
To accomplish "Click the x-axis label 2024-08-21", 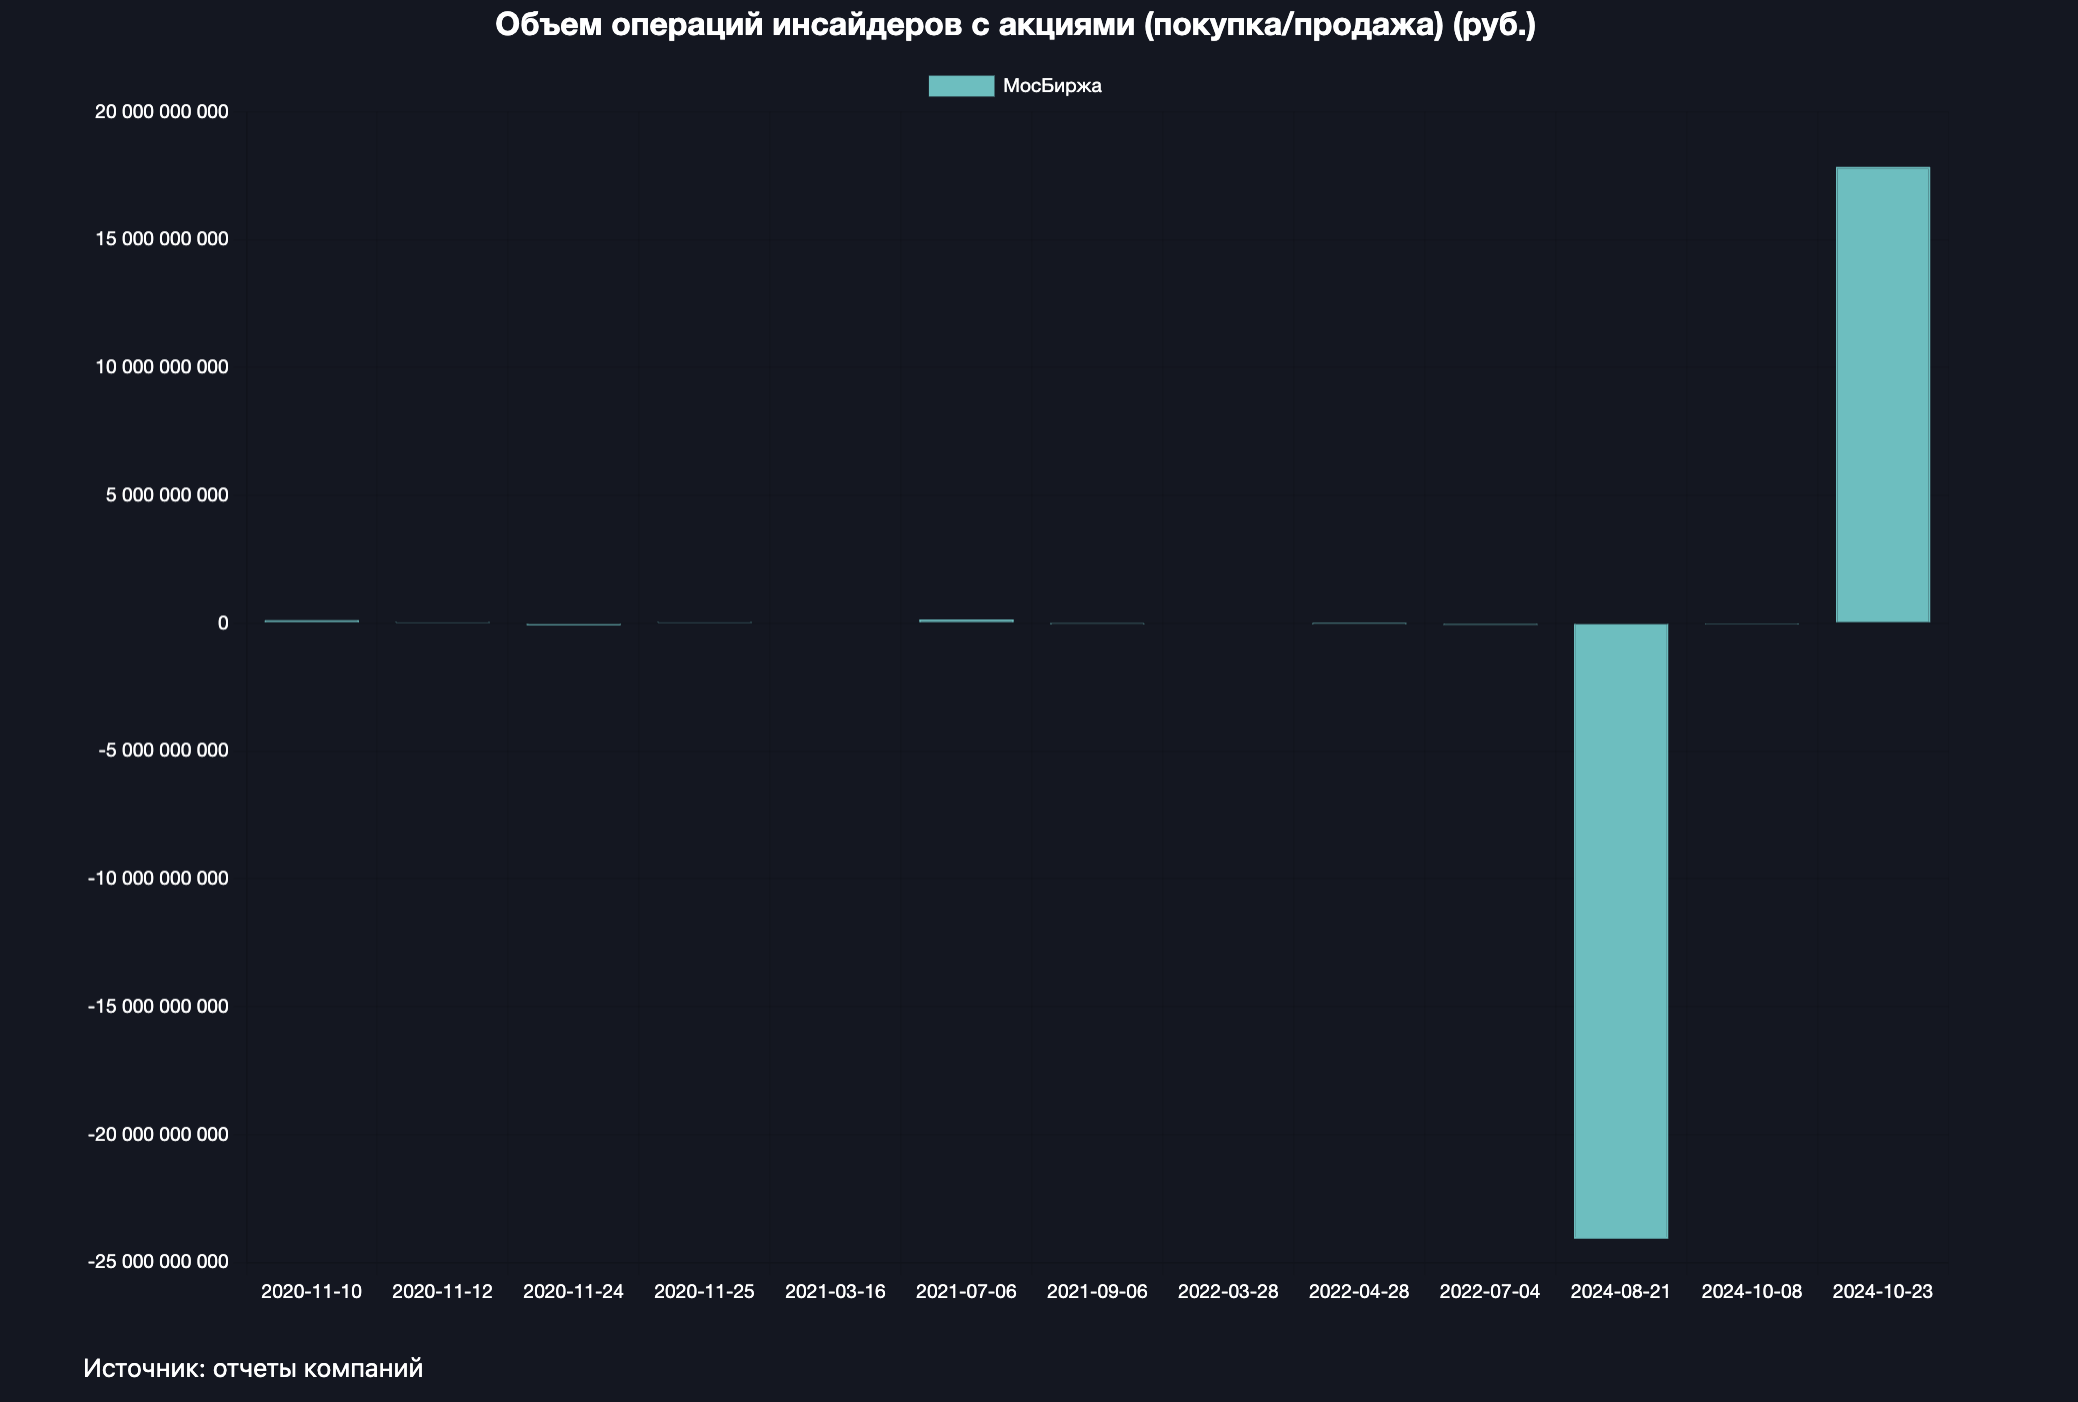I will (1620, 1291).
